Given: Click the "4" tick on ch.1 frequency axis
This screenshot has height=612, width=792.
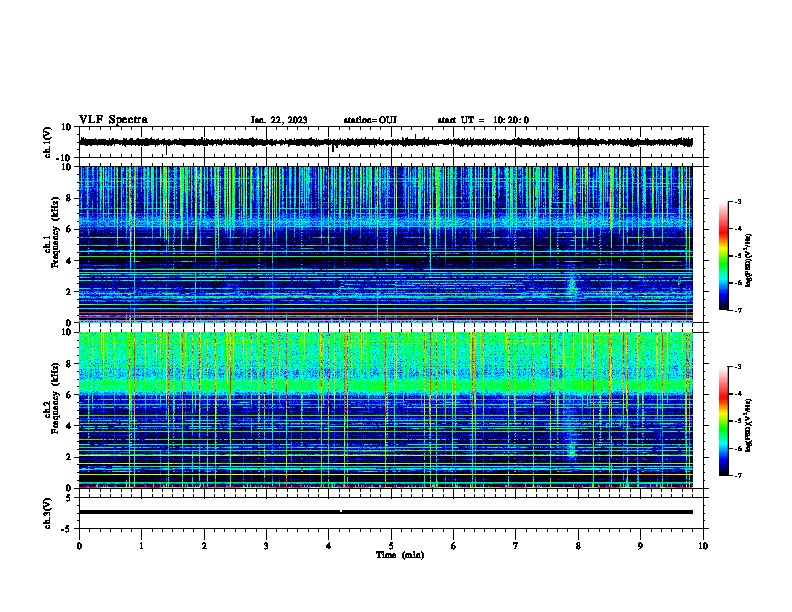Looking at the screenshot, I should coord(69,261).
